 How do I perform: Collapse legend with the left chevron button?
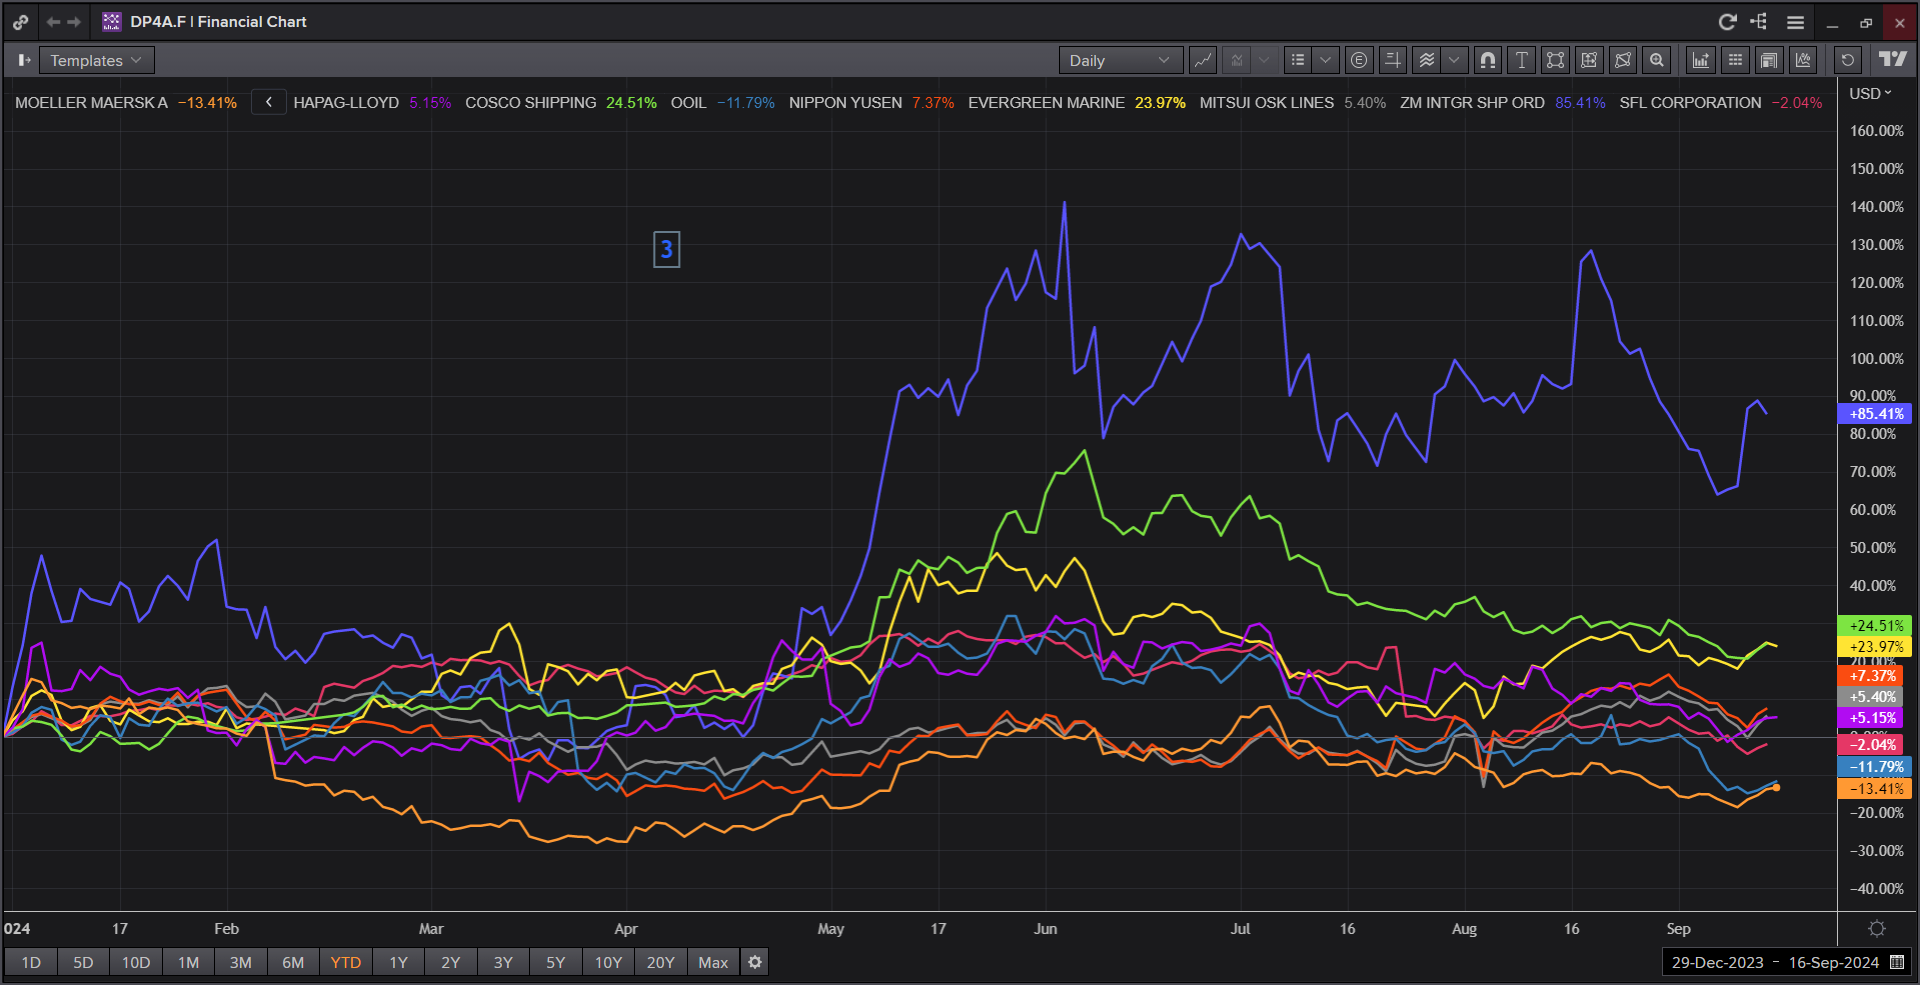269,102
